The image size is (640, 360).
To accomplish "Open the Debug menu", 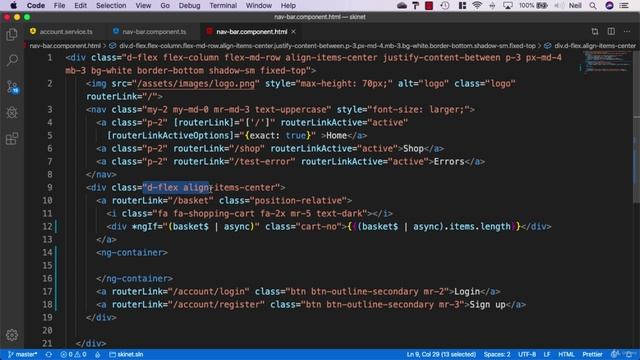I will pyautogui.click(x=189, y=5).
